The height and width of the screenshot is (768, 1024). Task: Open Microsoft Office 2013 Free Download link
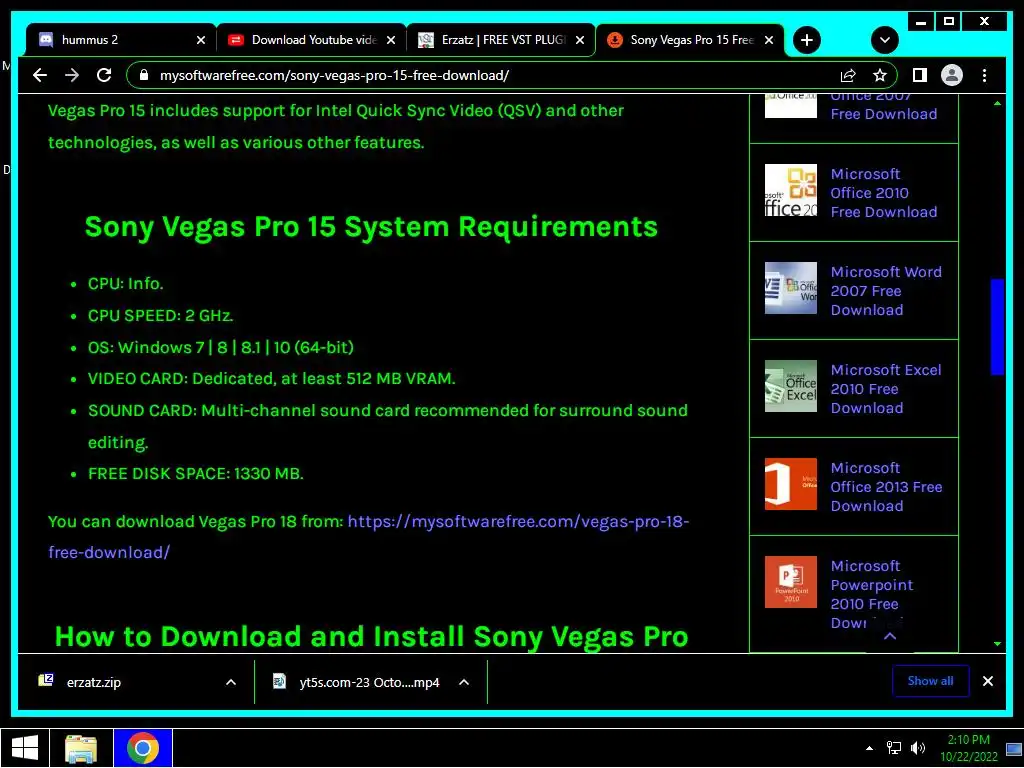click(886, 487)
